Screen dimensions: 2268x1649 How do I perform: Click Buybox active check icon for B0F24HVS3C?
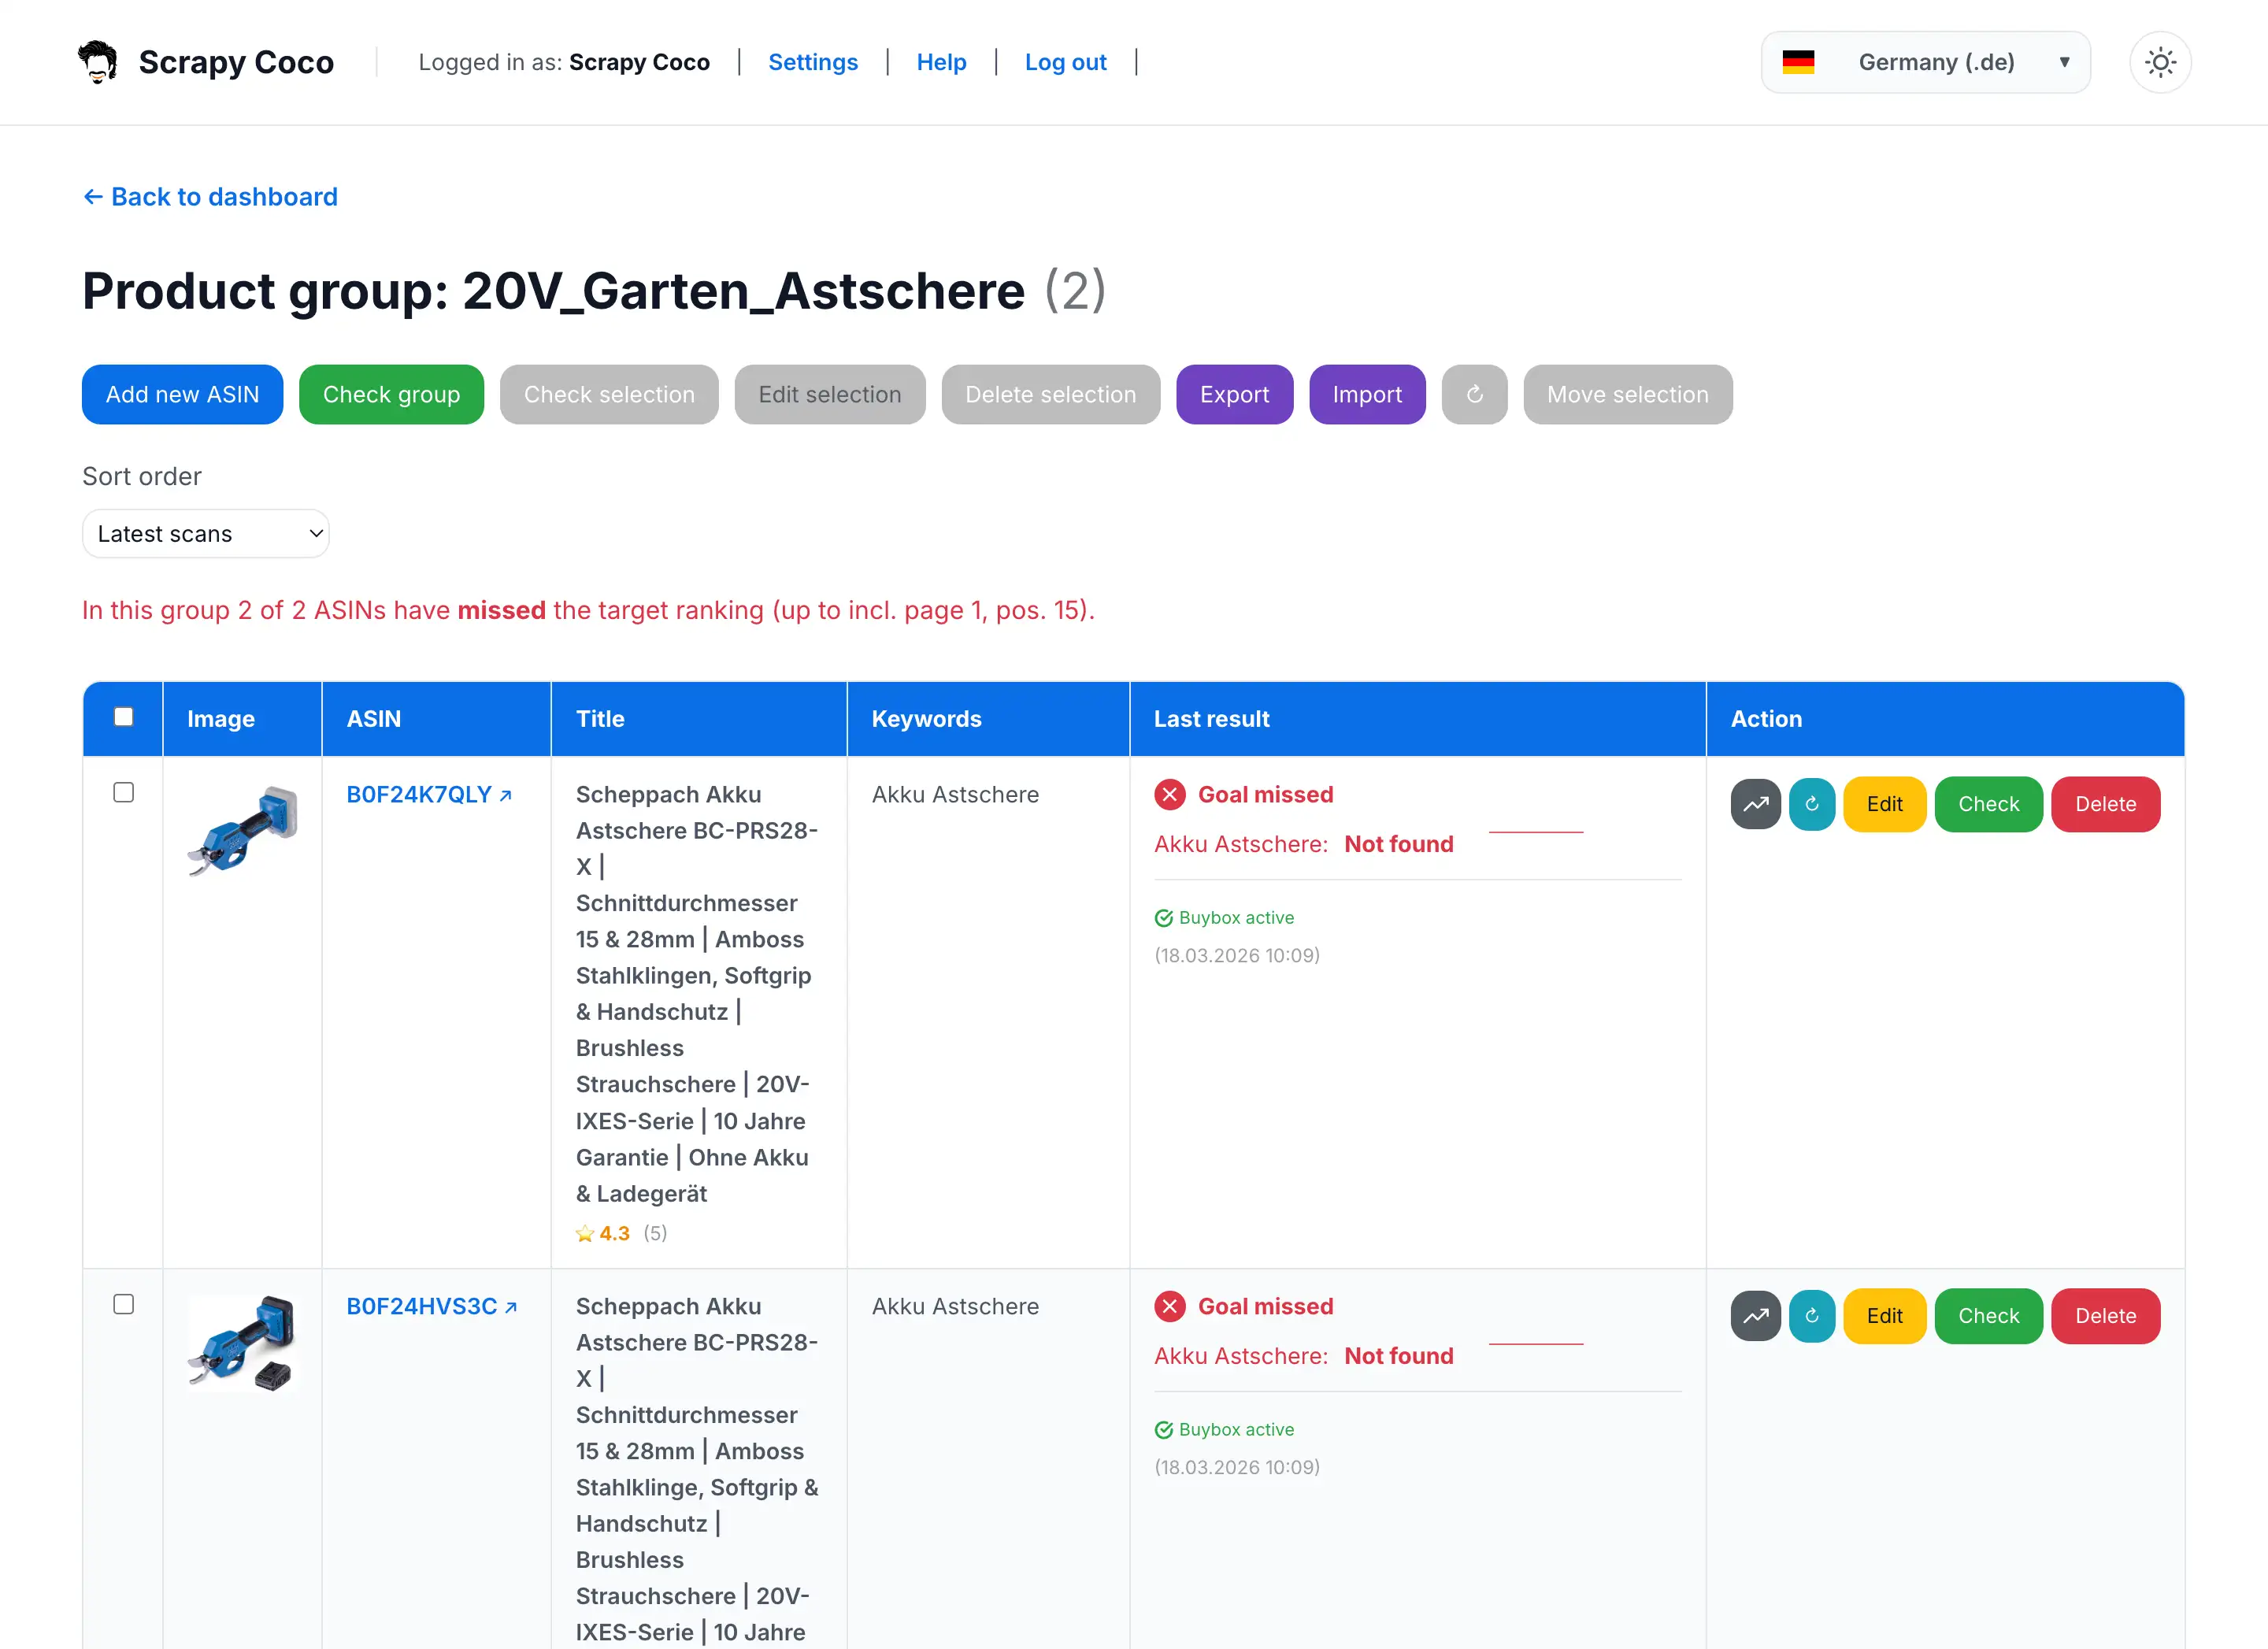tap(1164, 1430)
